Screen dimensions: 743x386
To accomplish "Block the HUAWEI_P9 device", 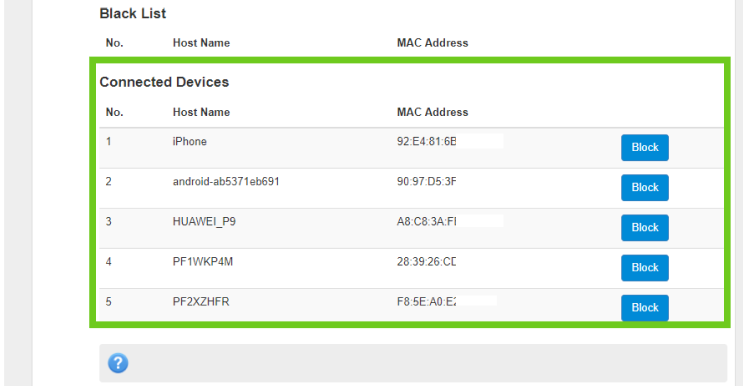I will tap(645, 228).
